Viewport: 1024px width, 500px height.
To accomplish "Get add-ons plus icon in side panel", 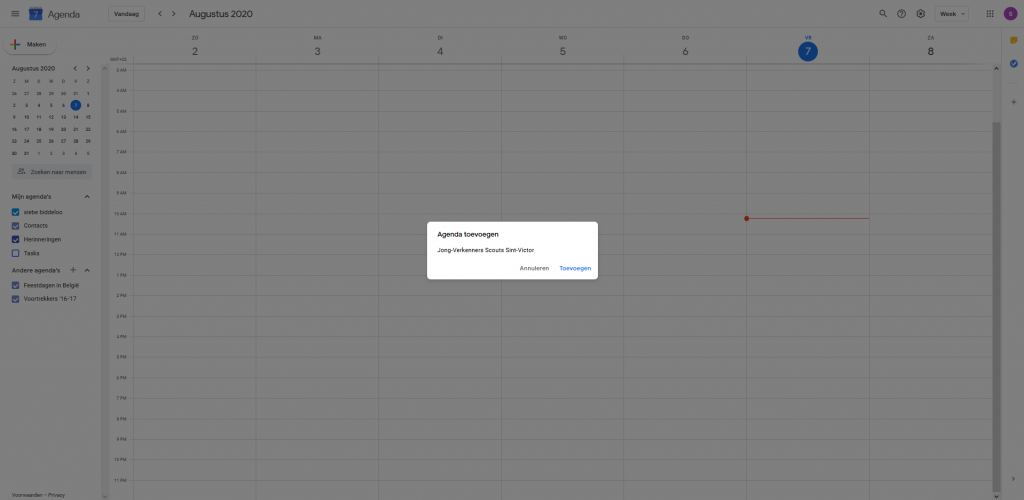I will point(1014,102).
